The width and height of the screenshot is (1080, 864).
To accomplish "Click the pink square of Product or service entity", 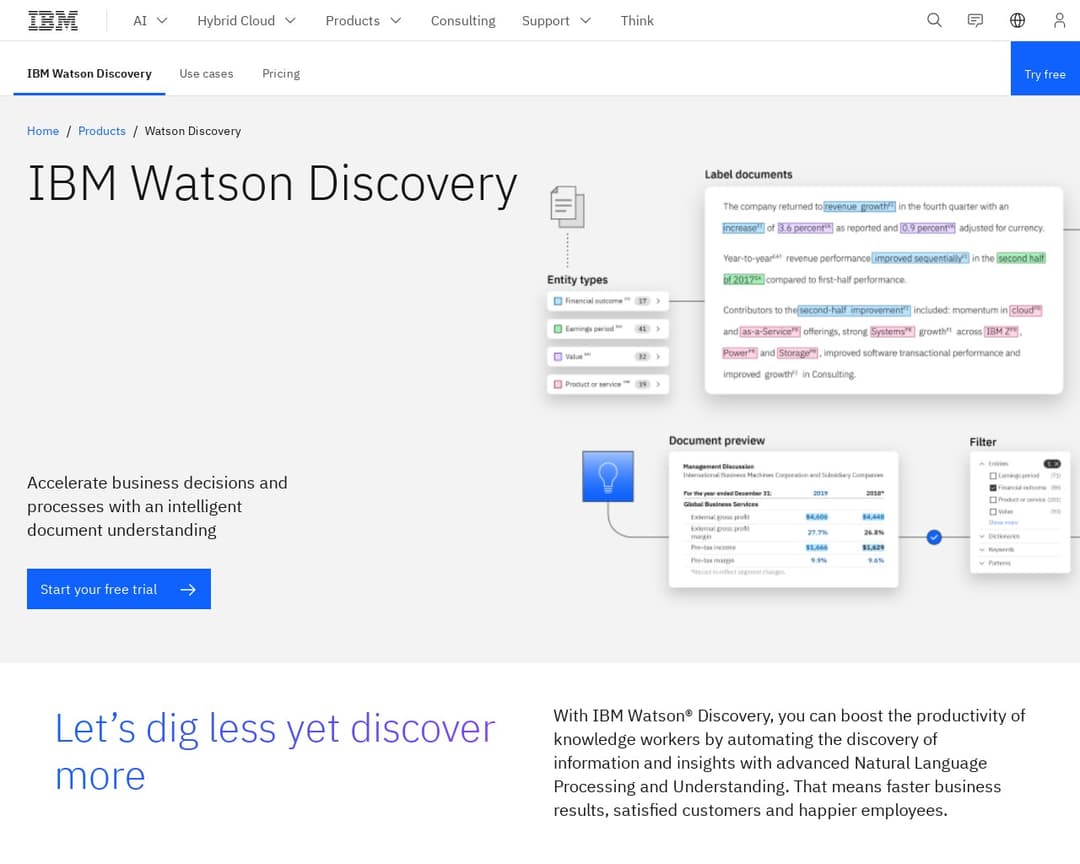I will click(558, 384).
